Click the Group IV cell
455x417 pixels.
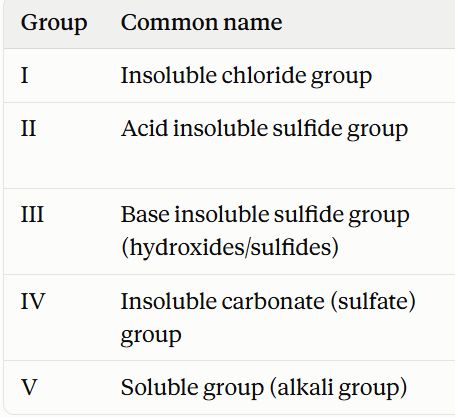pyautogui.click(x=33, y=301)
